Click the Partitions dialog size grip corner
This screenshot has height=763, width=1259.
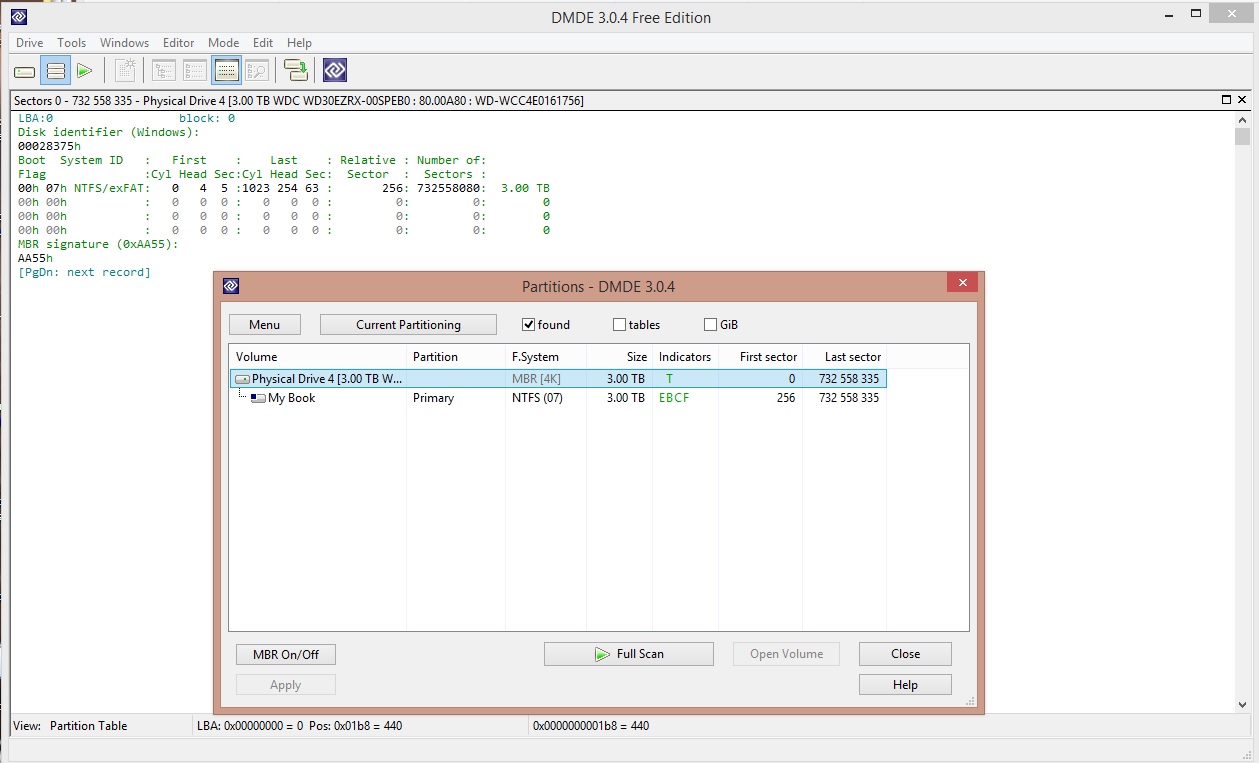[970, 702]
